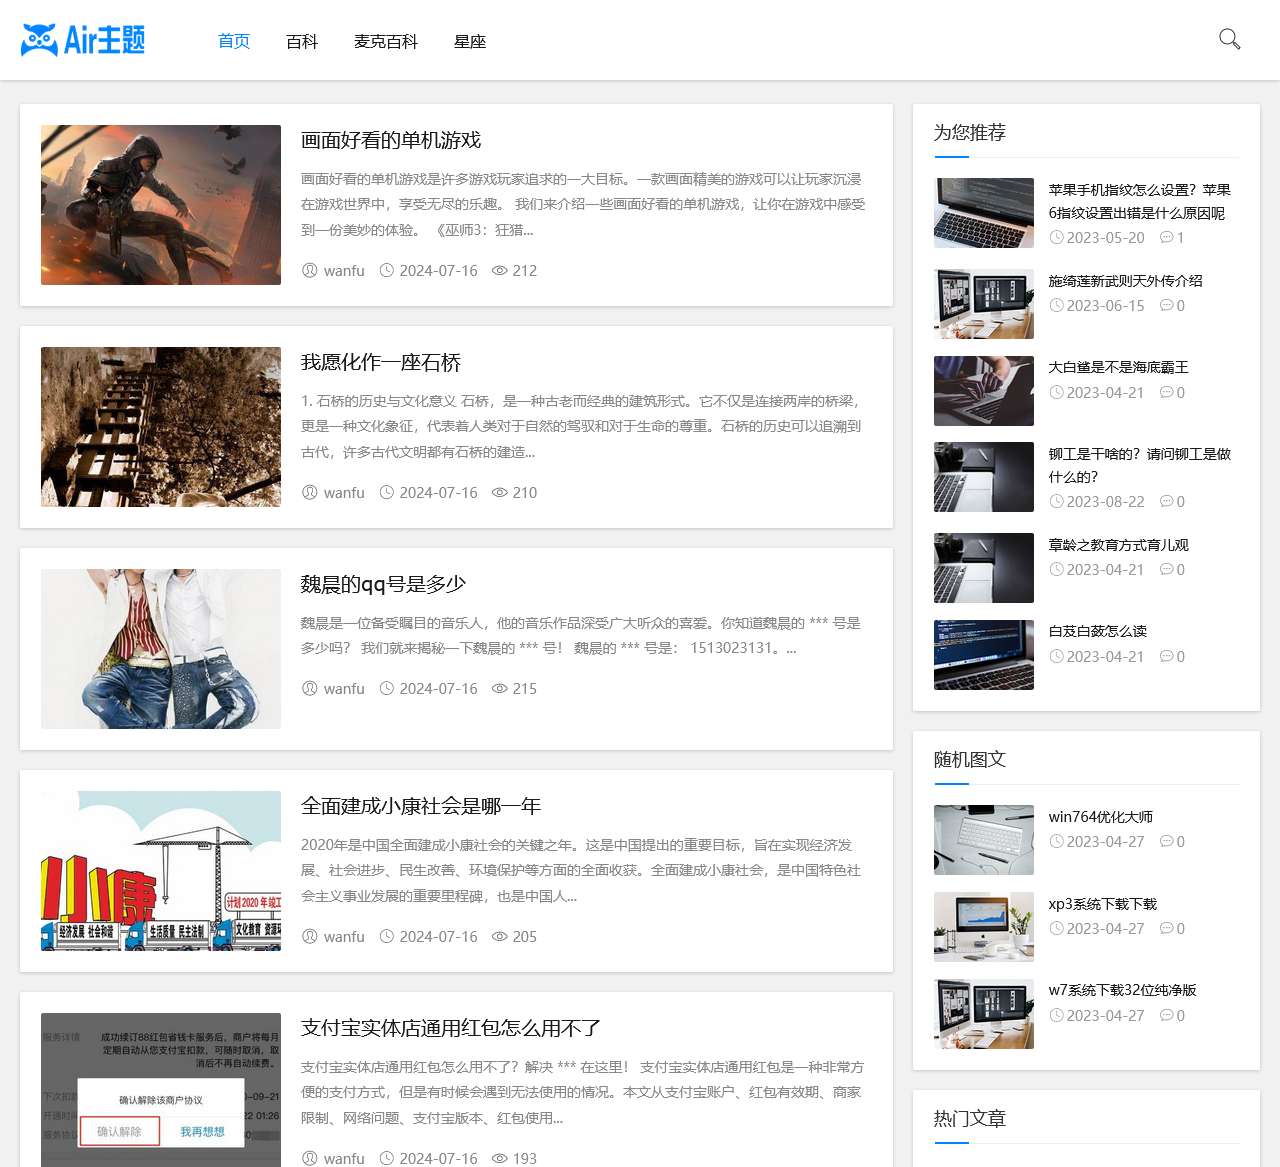Click comment icon for w7系统下载32位纯净版
The height and width of the screenshot is (1167, 1280).
tap(1166, 1015)
